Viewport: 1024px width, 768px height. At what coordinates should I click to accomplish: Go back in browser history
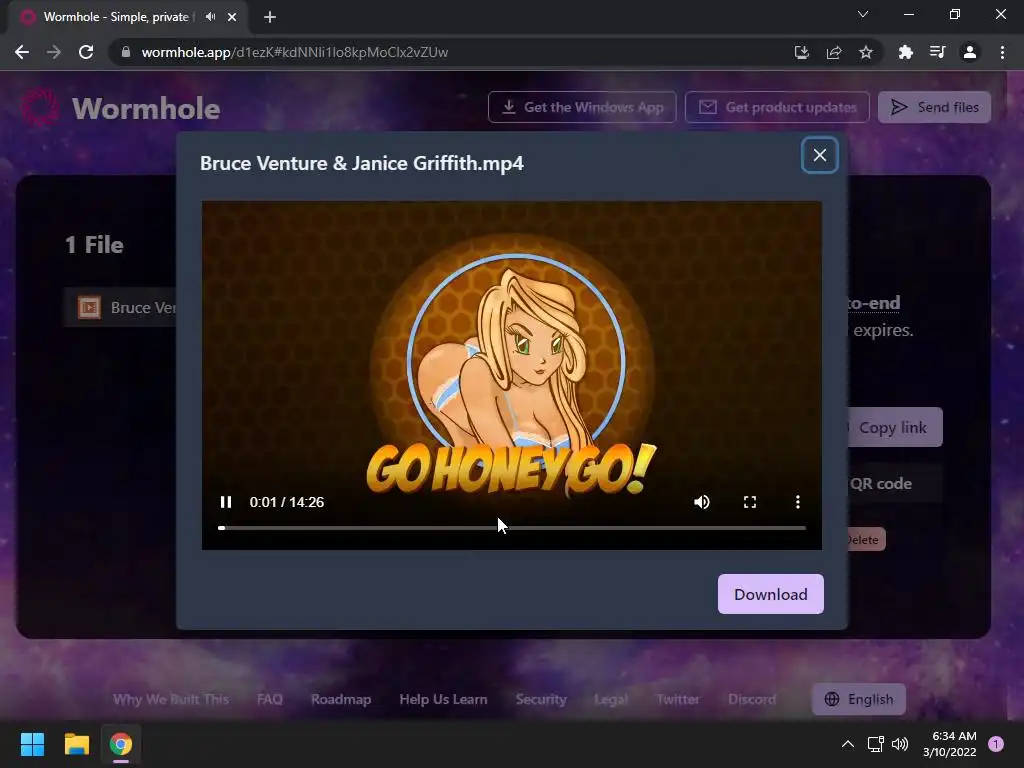click(x=22, y=52)
